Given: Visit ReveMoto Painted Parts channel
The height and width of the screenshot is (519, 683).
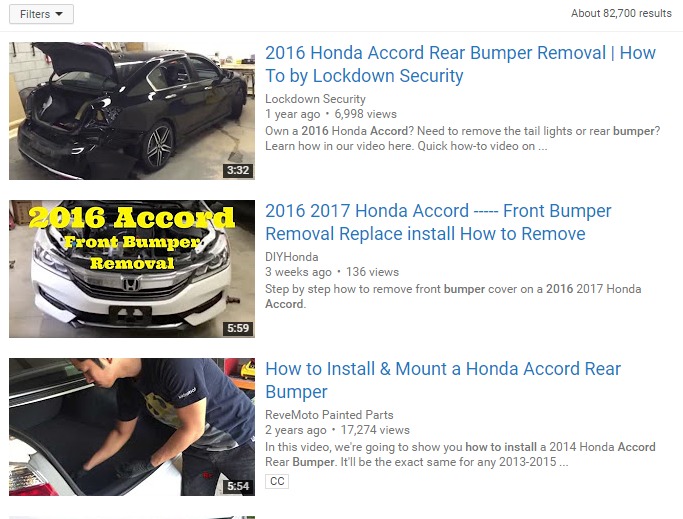Looking at the screenshot, I should (329, 415).
